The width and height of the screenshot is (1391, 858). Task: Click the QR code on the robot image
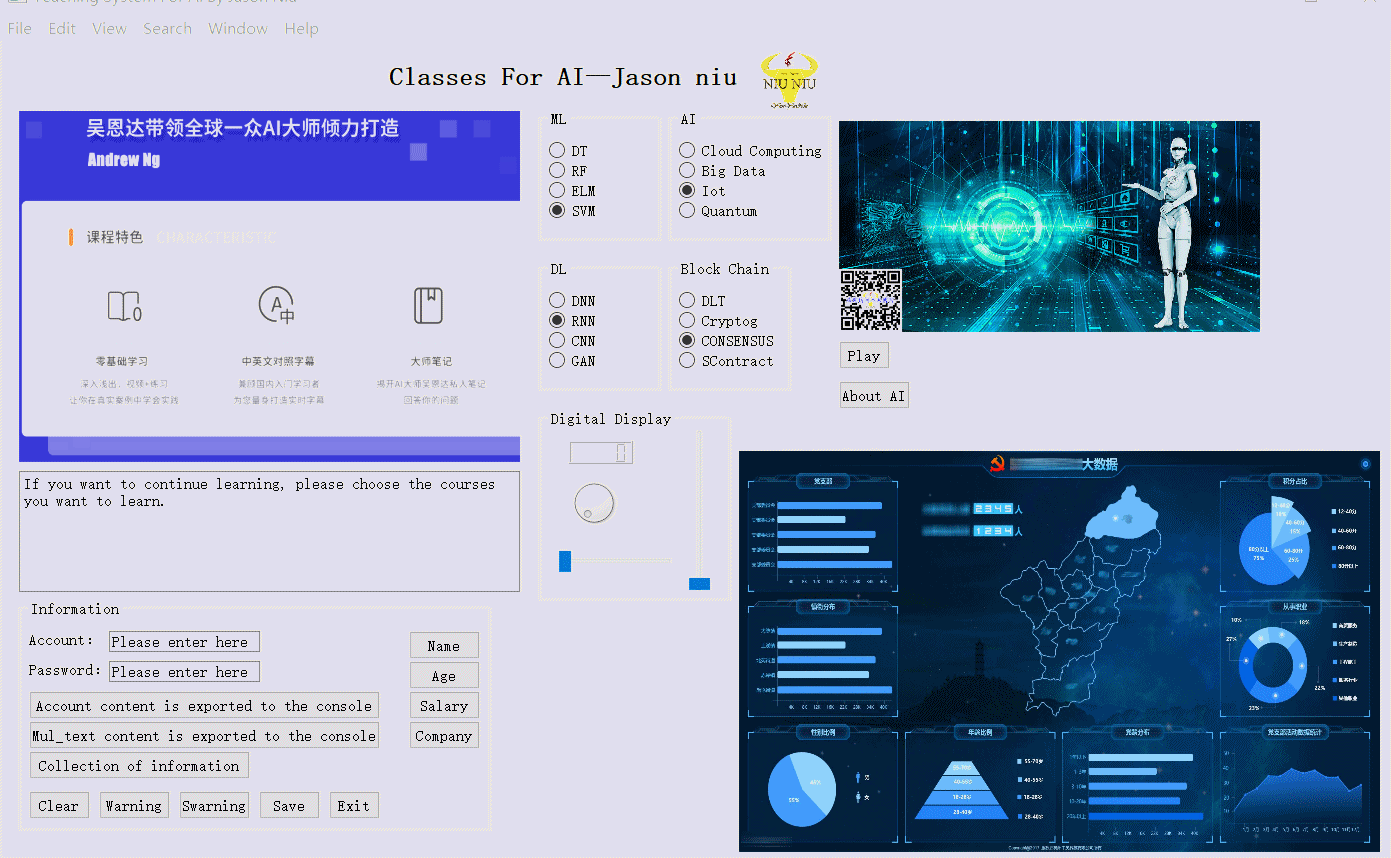[x=870, y=300]
